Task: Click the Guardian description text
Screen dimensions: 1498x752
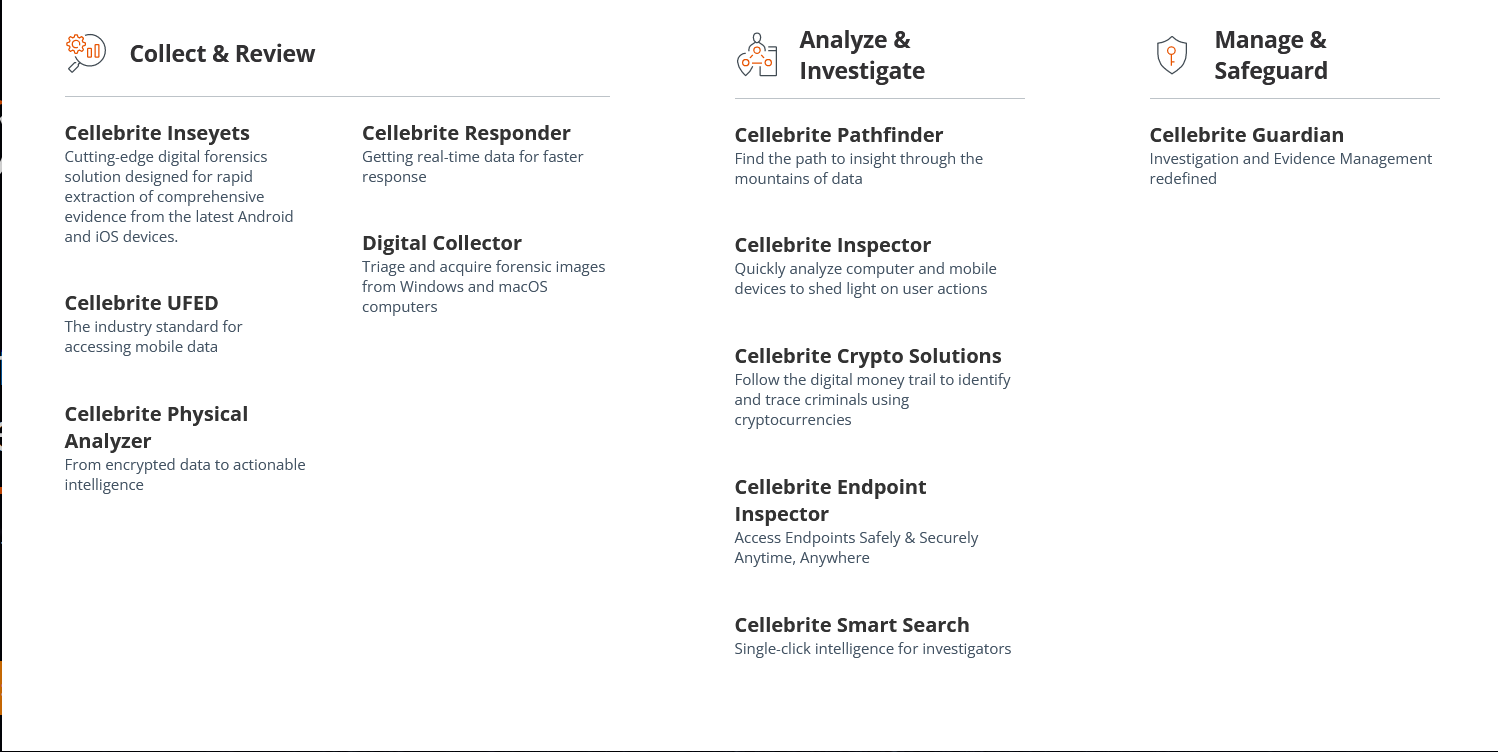Action: 1289,168
